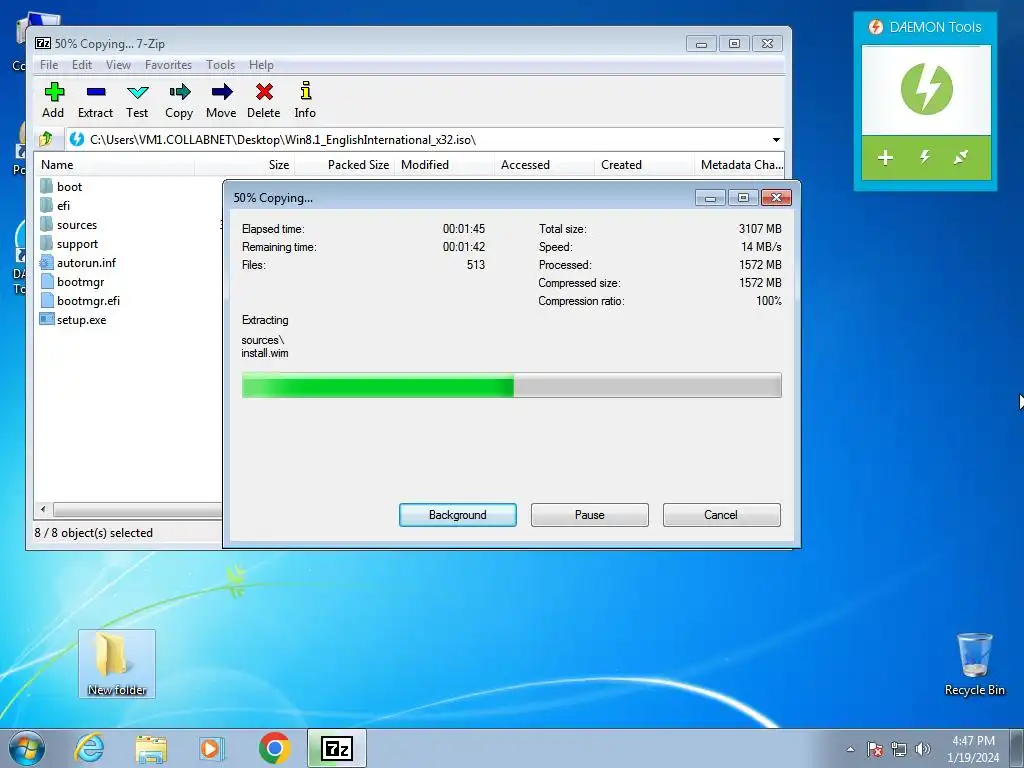Sort by the Size column header
The height and width of the screenshot is (768, 1024).
(245, 165)
